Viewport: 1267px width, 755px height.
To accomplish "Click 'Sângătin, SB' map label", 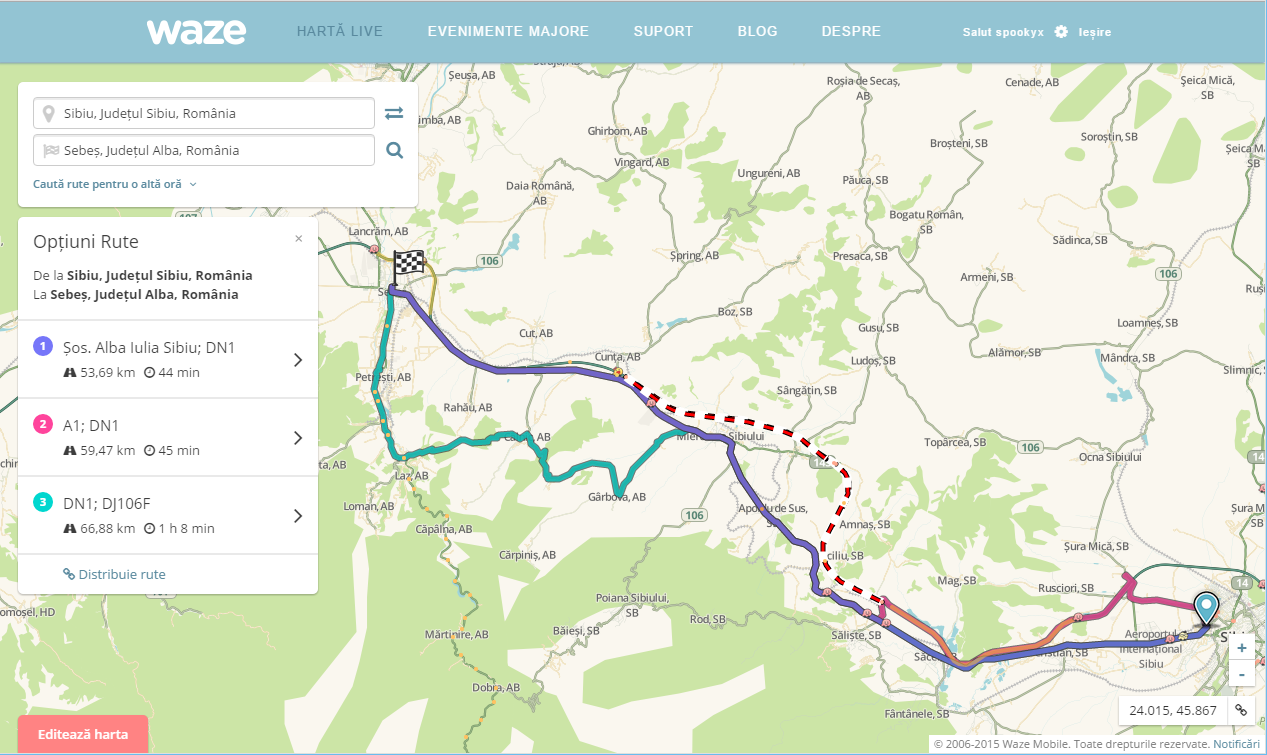I will click(805, 390).
